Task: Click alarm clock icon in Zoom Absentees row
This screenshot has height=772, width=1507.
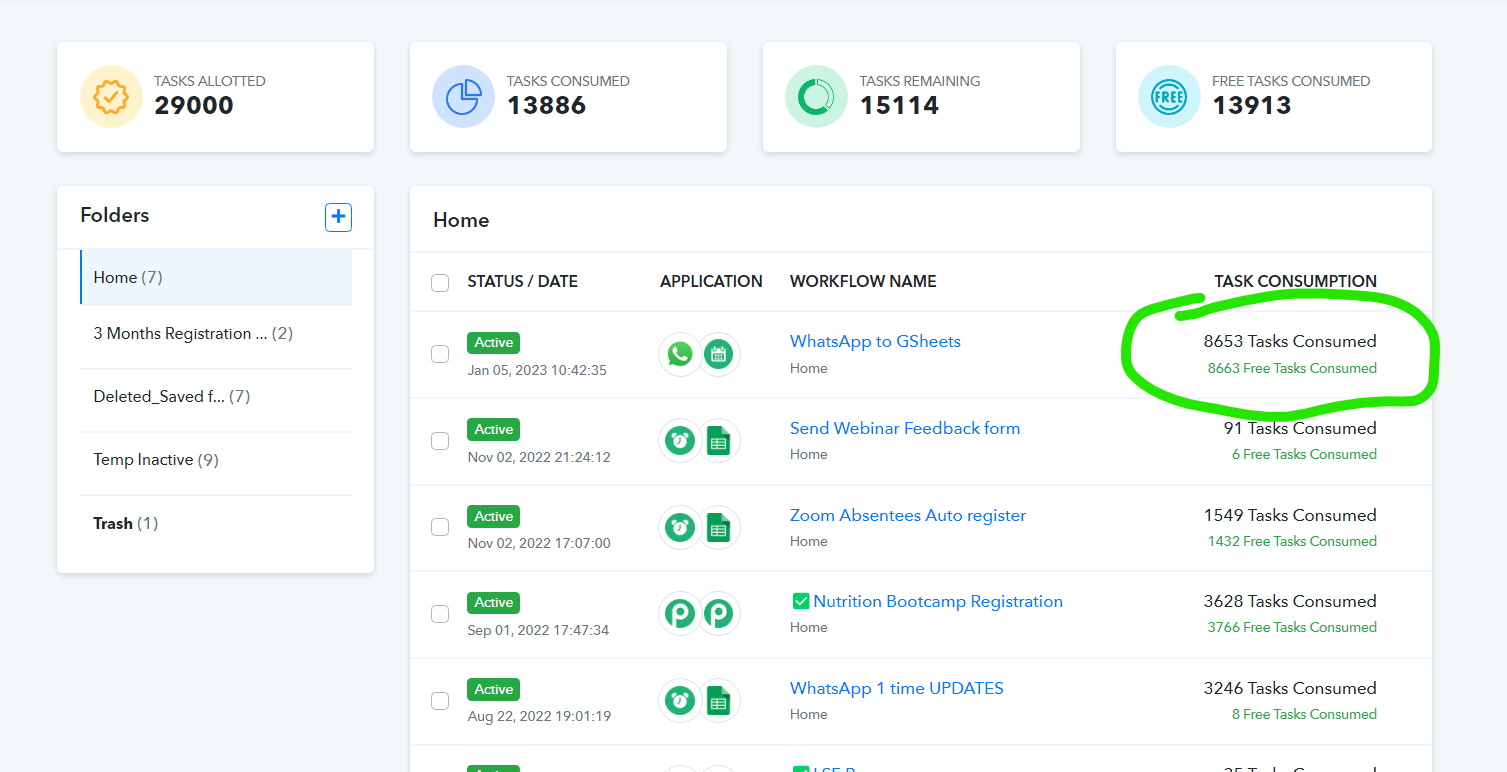Action: 680,527
